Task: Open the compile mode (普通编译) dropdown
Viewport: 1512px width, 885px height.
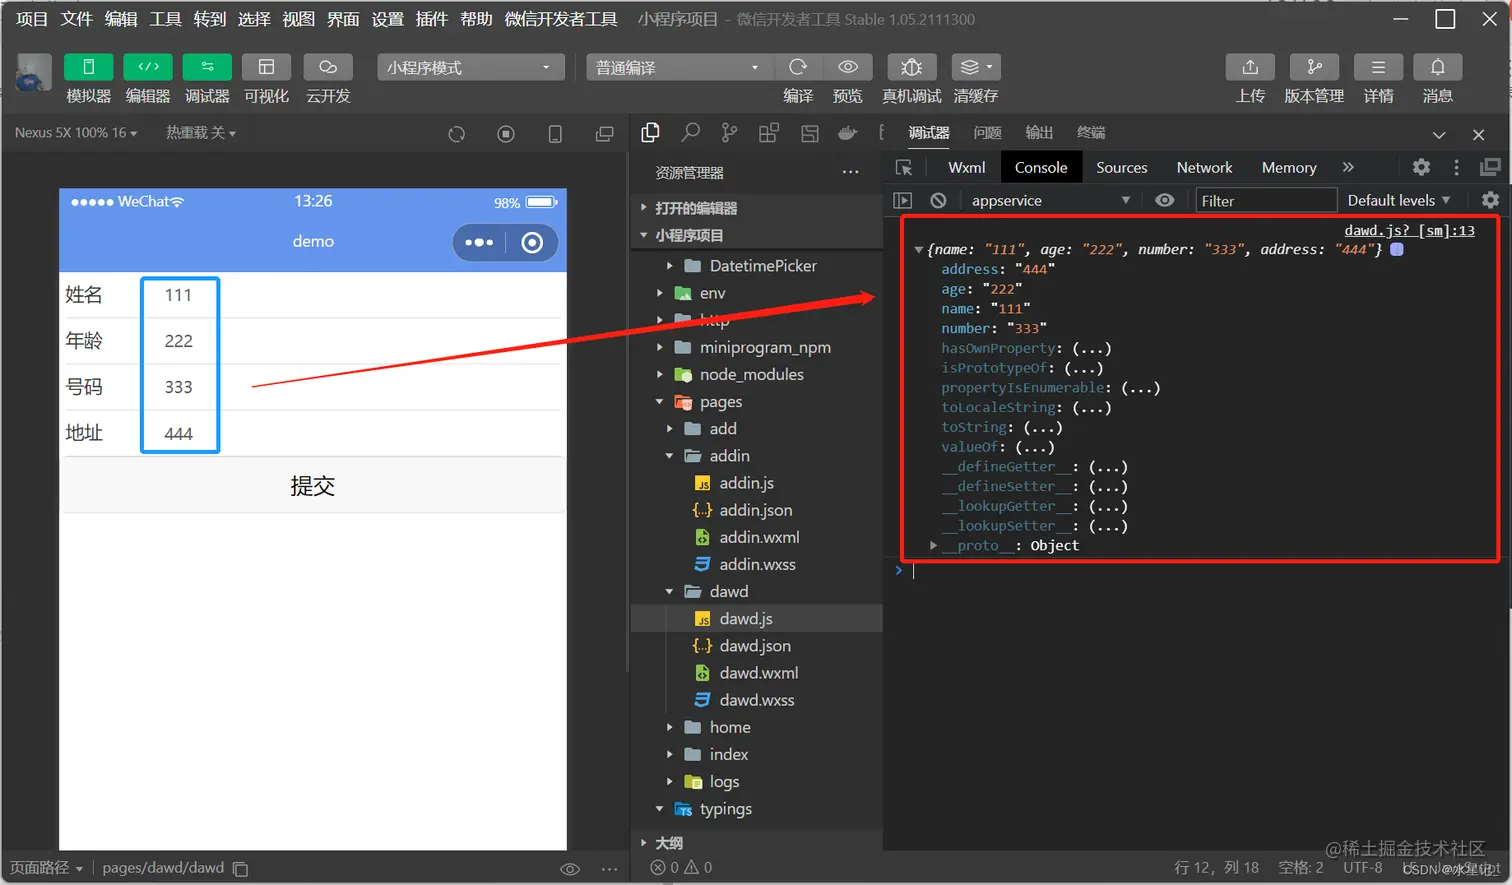Action: click(x=679, y=67)
